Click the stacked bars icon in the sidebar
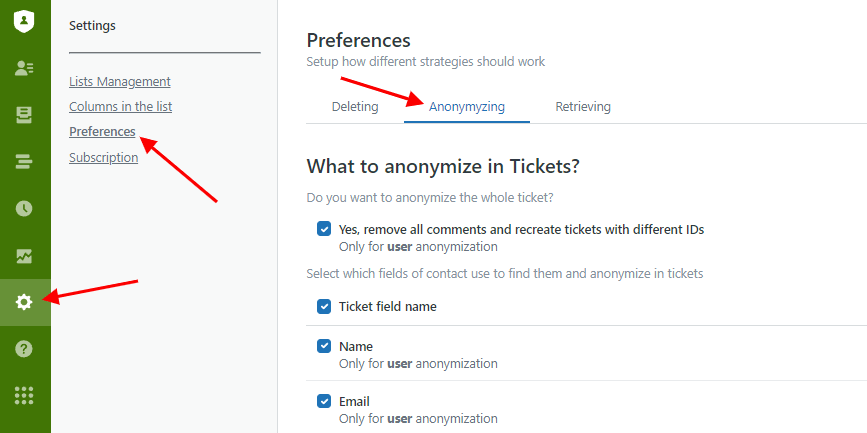 coord(24,162)
